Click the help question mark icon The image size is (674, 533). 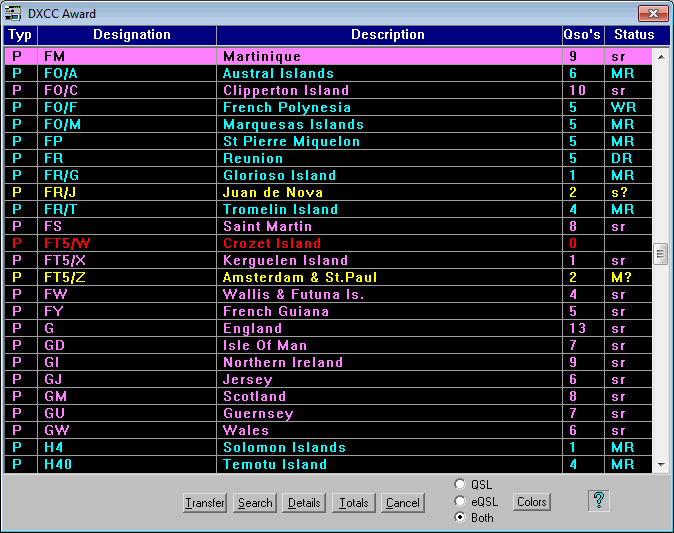point(599,501)
